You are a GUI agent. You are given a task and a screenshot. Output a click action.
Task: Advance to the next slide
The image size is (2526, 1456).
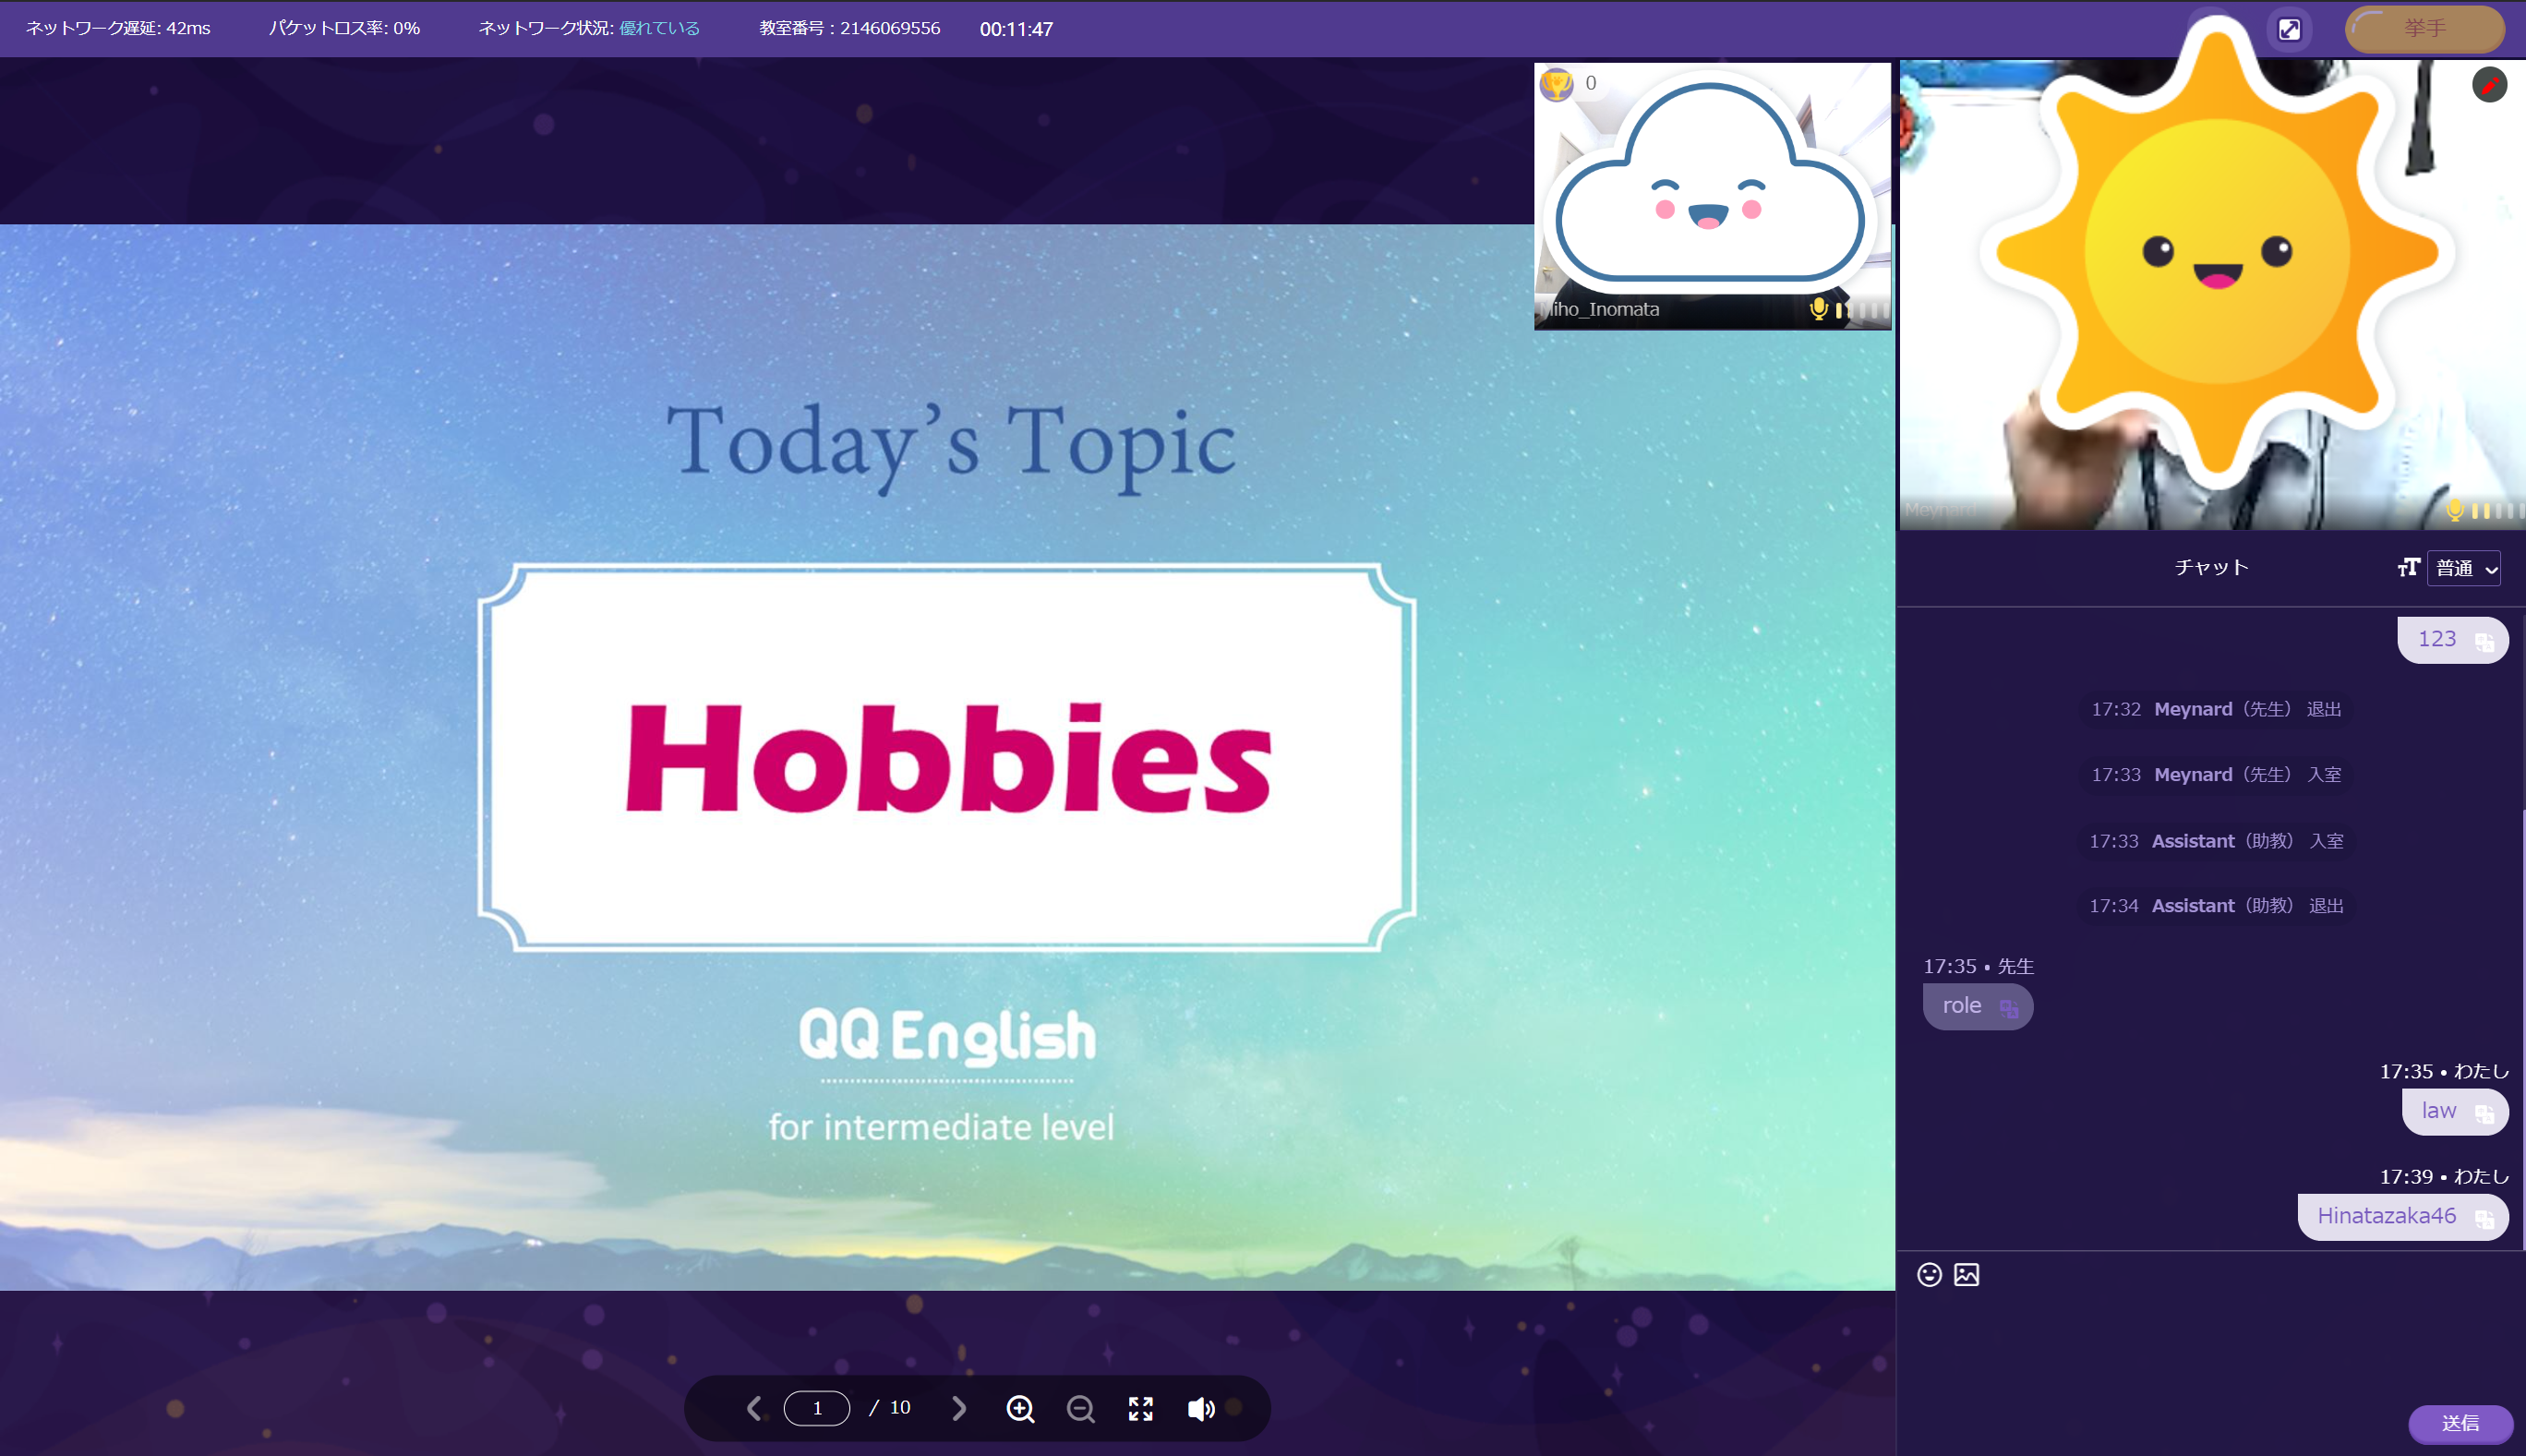(958, 1408)
